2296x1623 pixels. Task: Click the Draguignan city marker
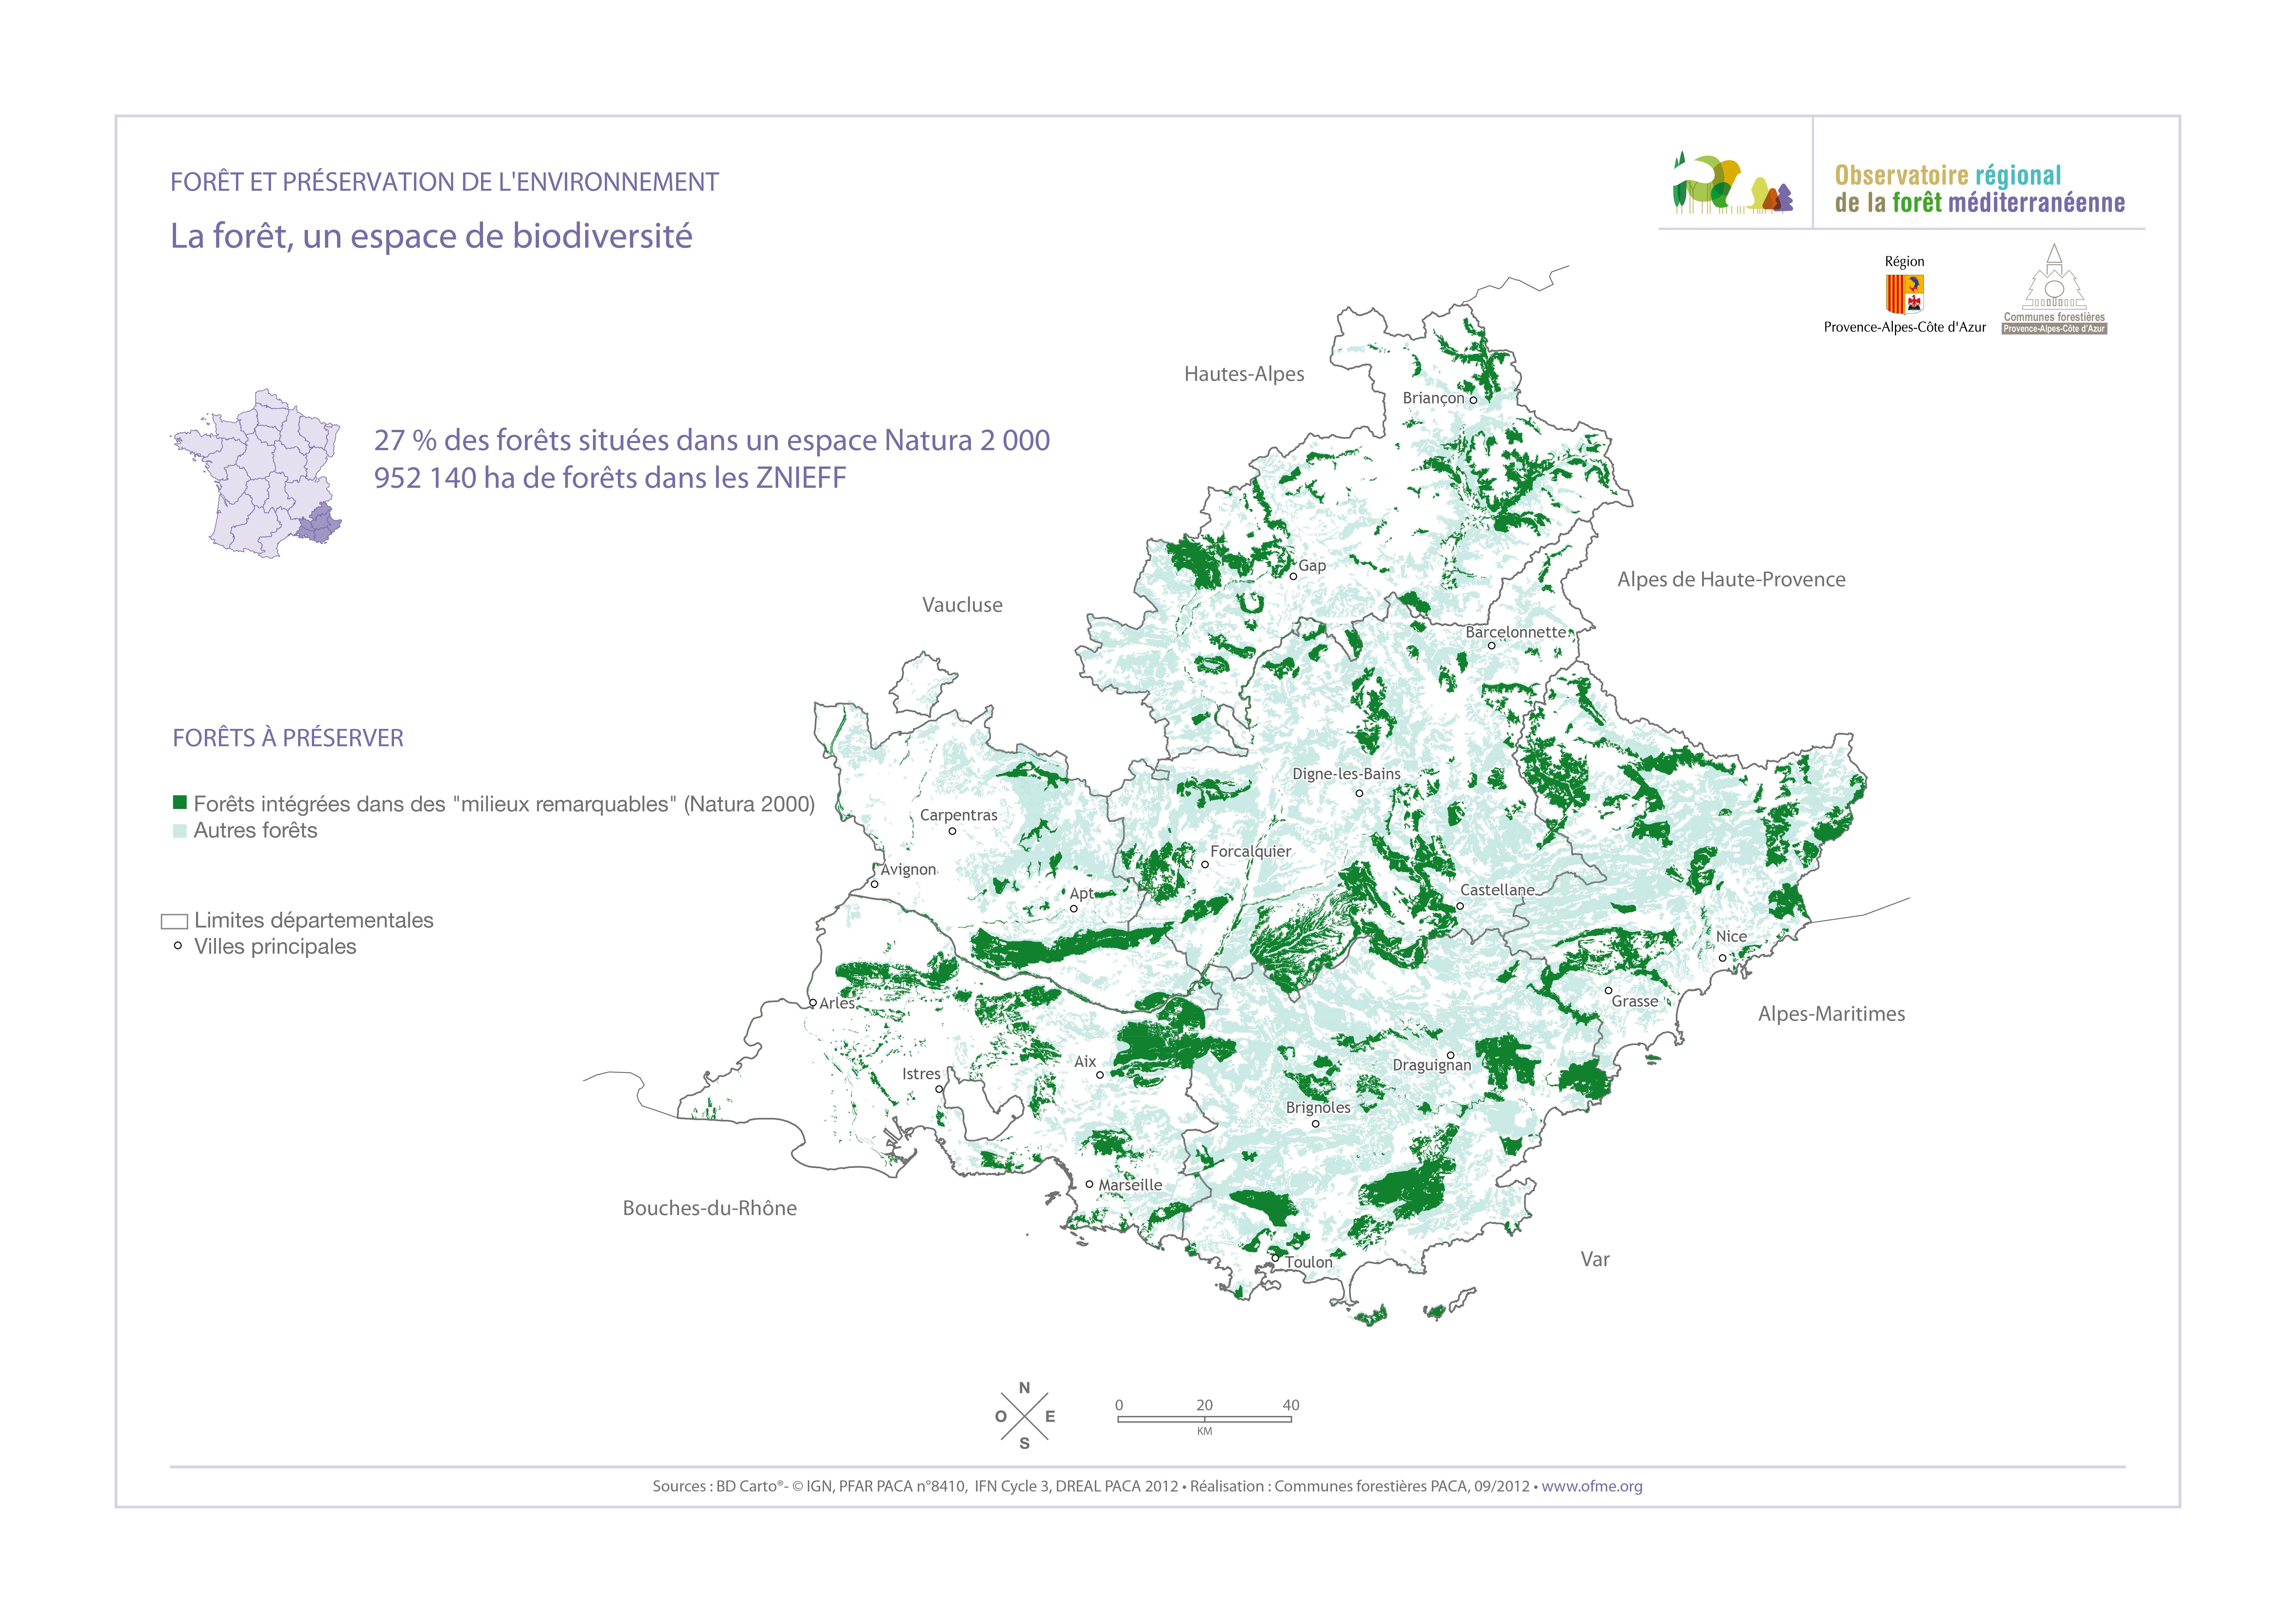(x=1450, y=1055)
